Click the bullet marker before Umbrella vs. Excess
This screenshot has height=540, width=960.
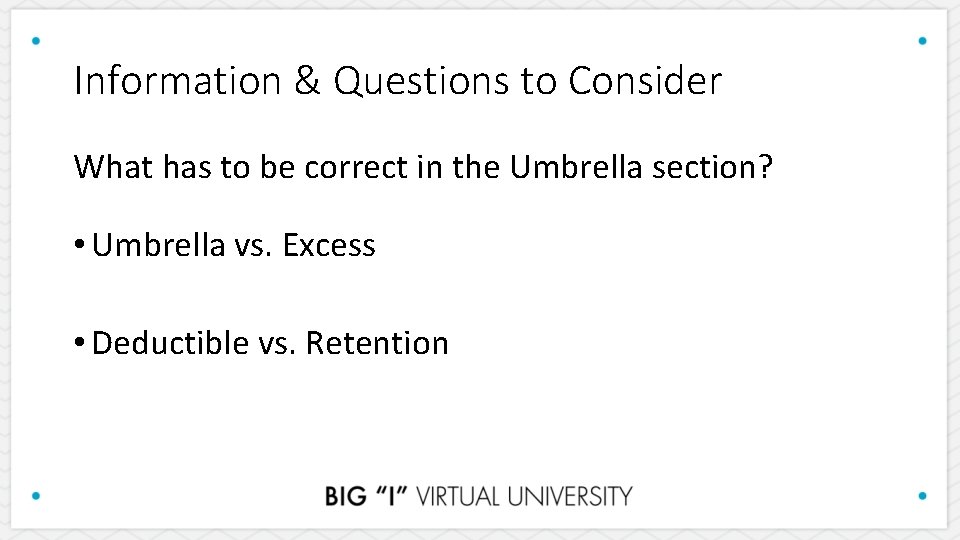79,246
